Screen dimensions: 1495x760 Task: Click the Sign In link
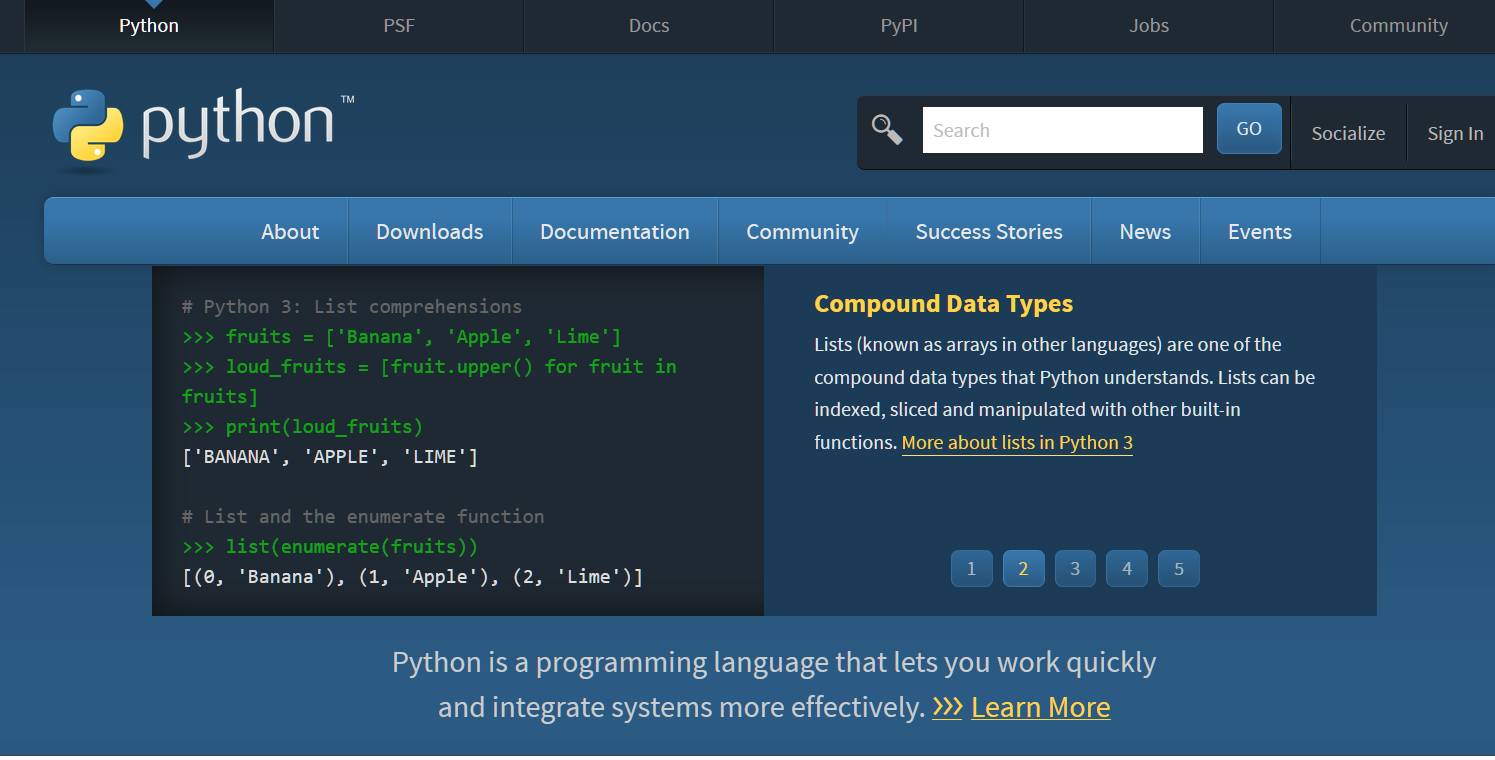[x=1455, y=133]
